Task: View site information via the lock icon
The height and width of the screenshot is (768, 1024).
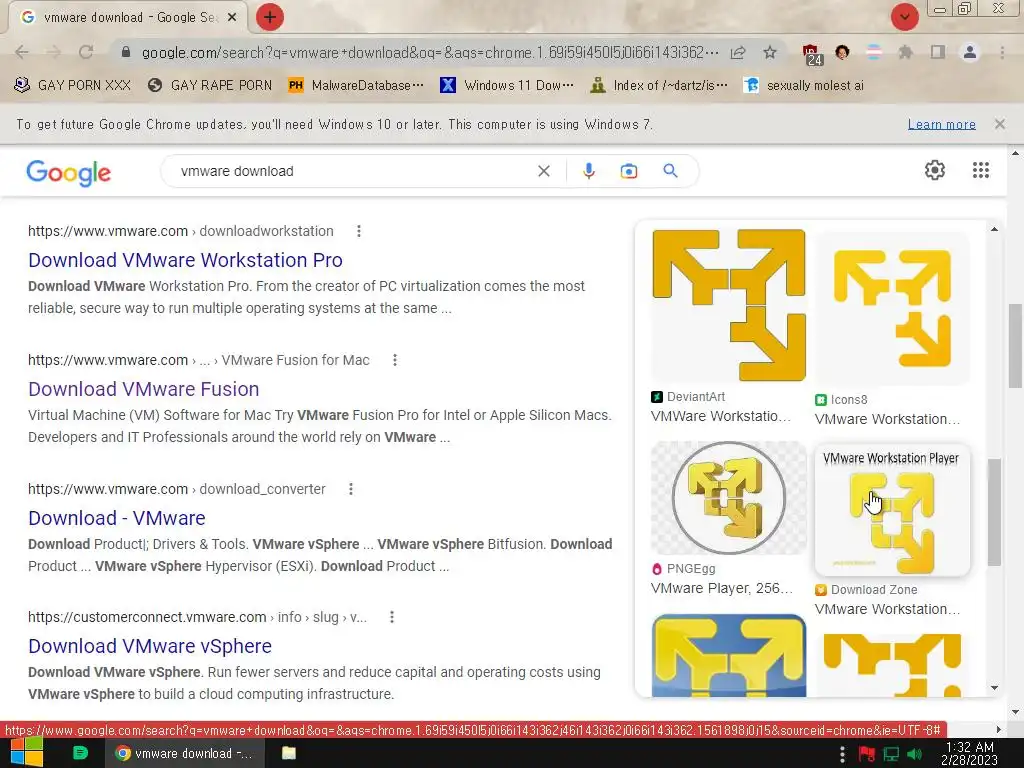Action: point(126,52)
